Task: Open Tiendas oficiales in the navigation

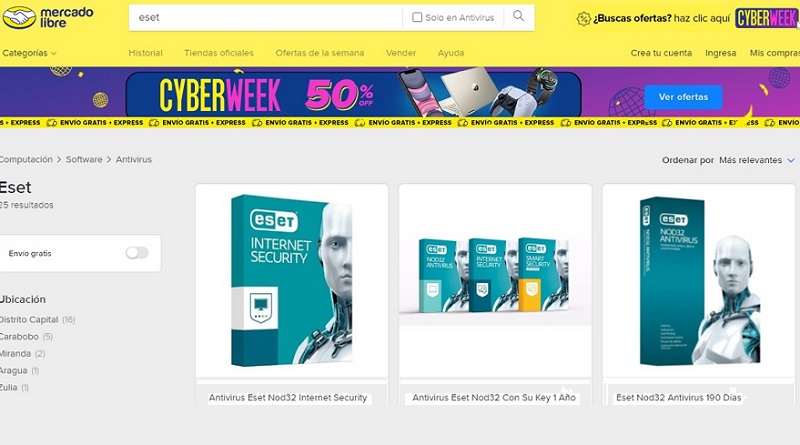Action: click(219, 53)
